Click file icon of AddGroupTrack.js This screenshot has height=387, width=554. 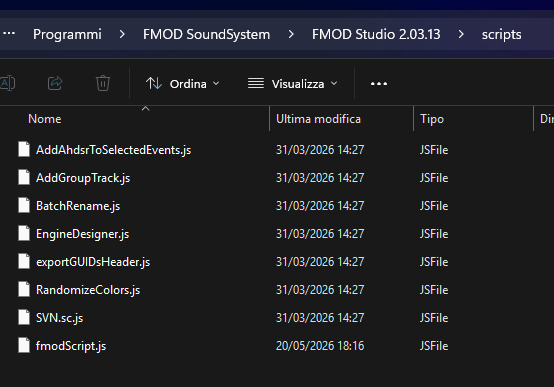coord(24,177)
